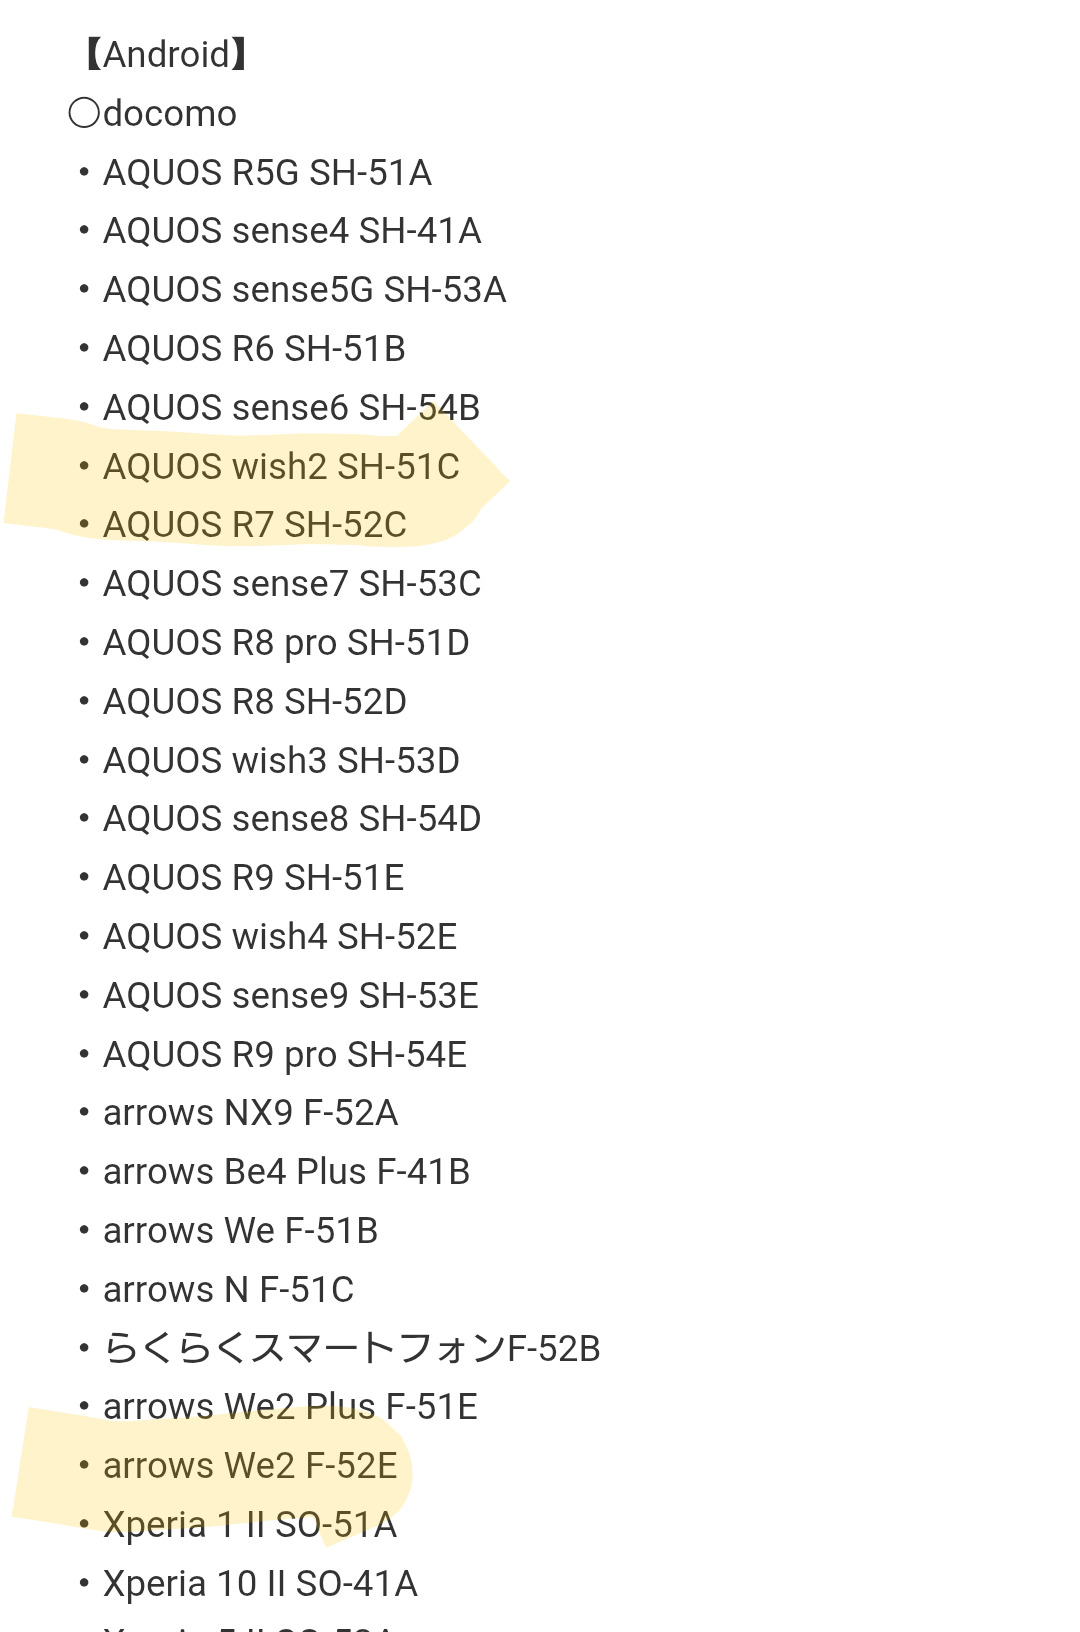This screenshot has width=1080, height=1632.
Task: Click the AQUOS R9 SH-51E entry
Action: tap(253, 878)
